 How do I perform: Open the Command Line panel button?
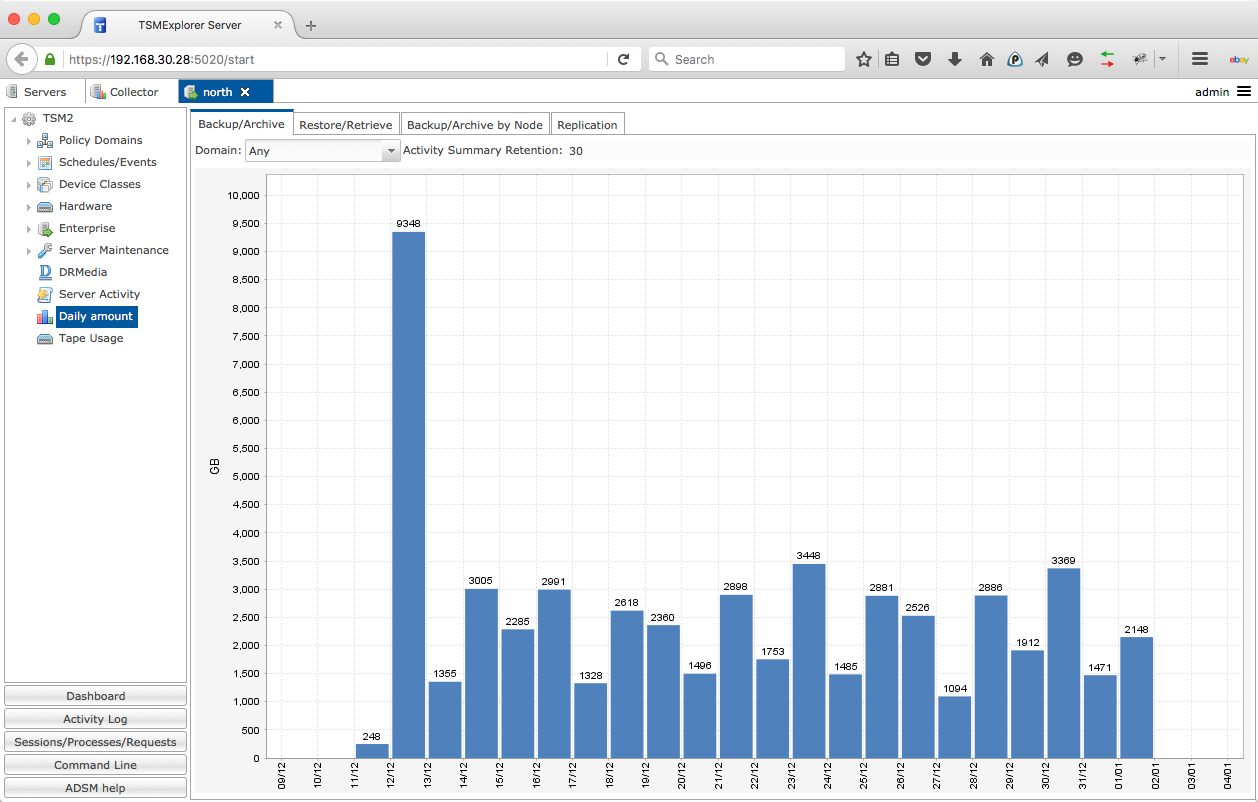point(95,765)
